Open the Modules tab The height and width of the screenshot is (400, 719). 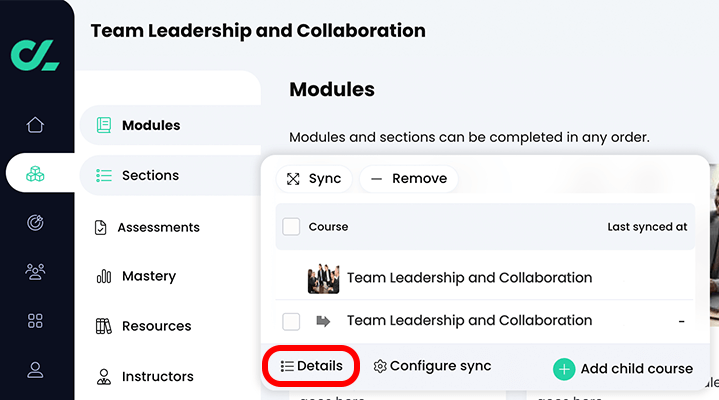pos(150,125)
